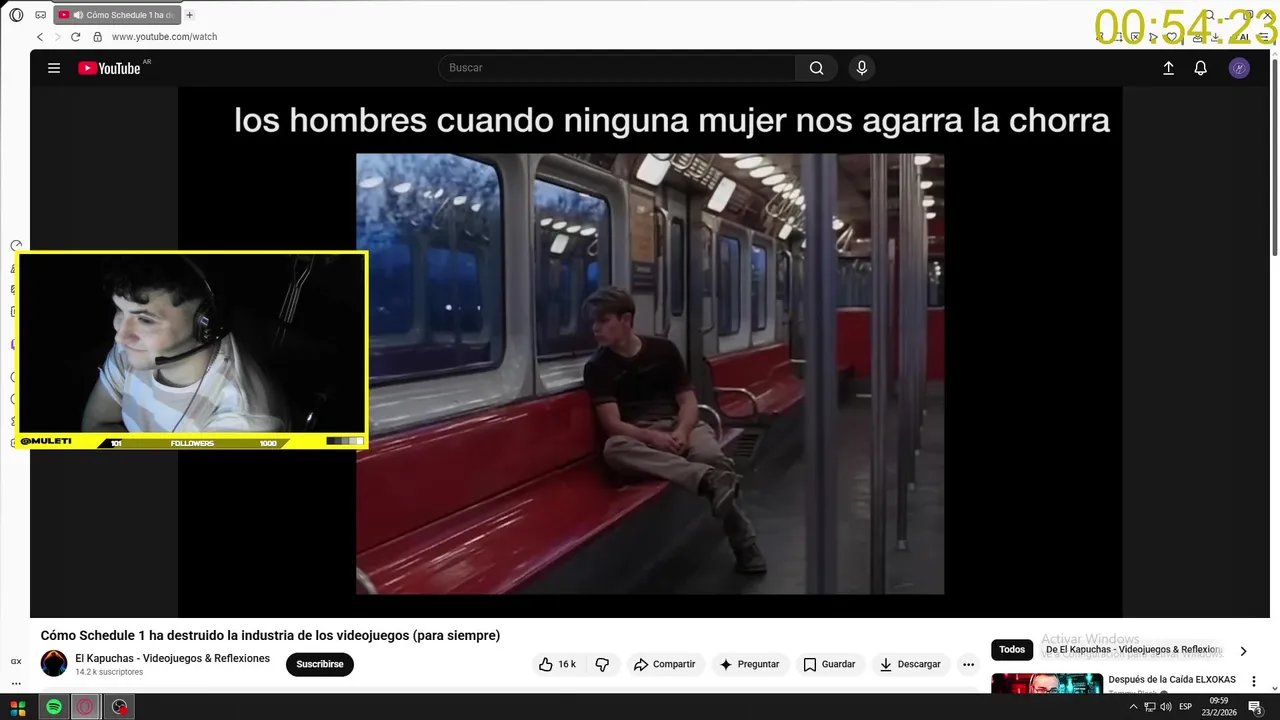Open the Opera menu logo button
This screenshot has height=720, width=1280.
click(16, 15)
